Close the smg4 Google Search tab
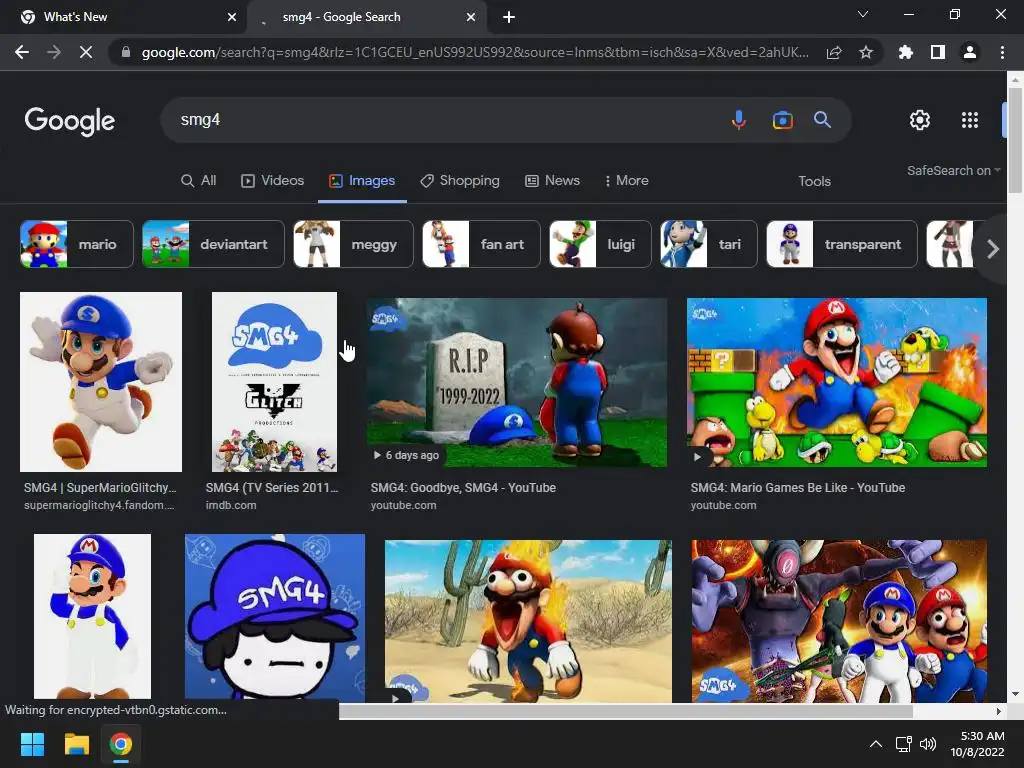The width and height of the screenshot is (1024, 768). click(471, 17)
